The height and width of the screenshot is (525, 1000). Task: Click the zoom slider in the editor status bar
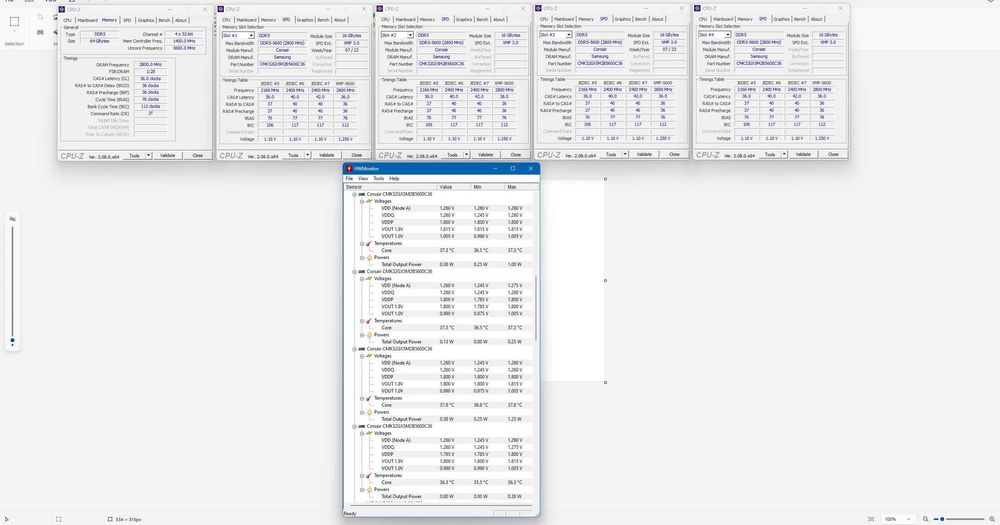point(959,519)
